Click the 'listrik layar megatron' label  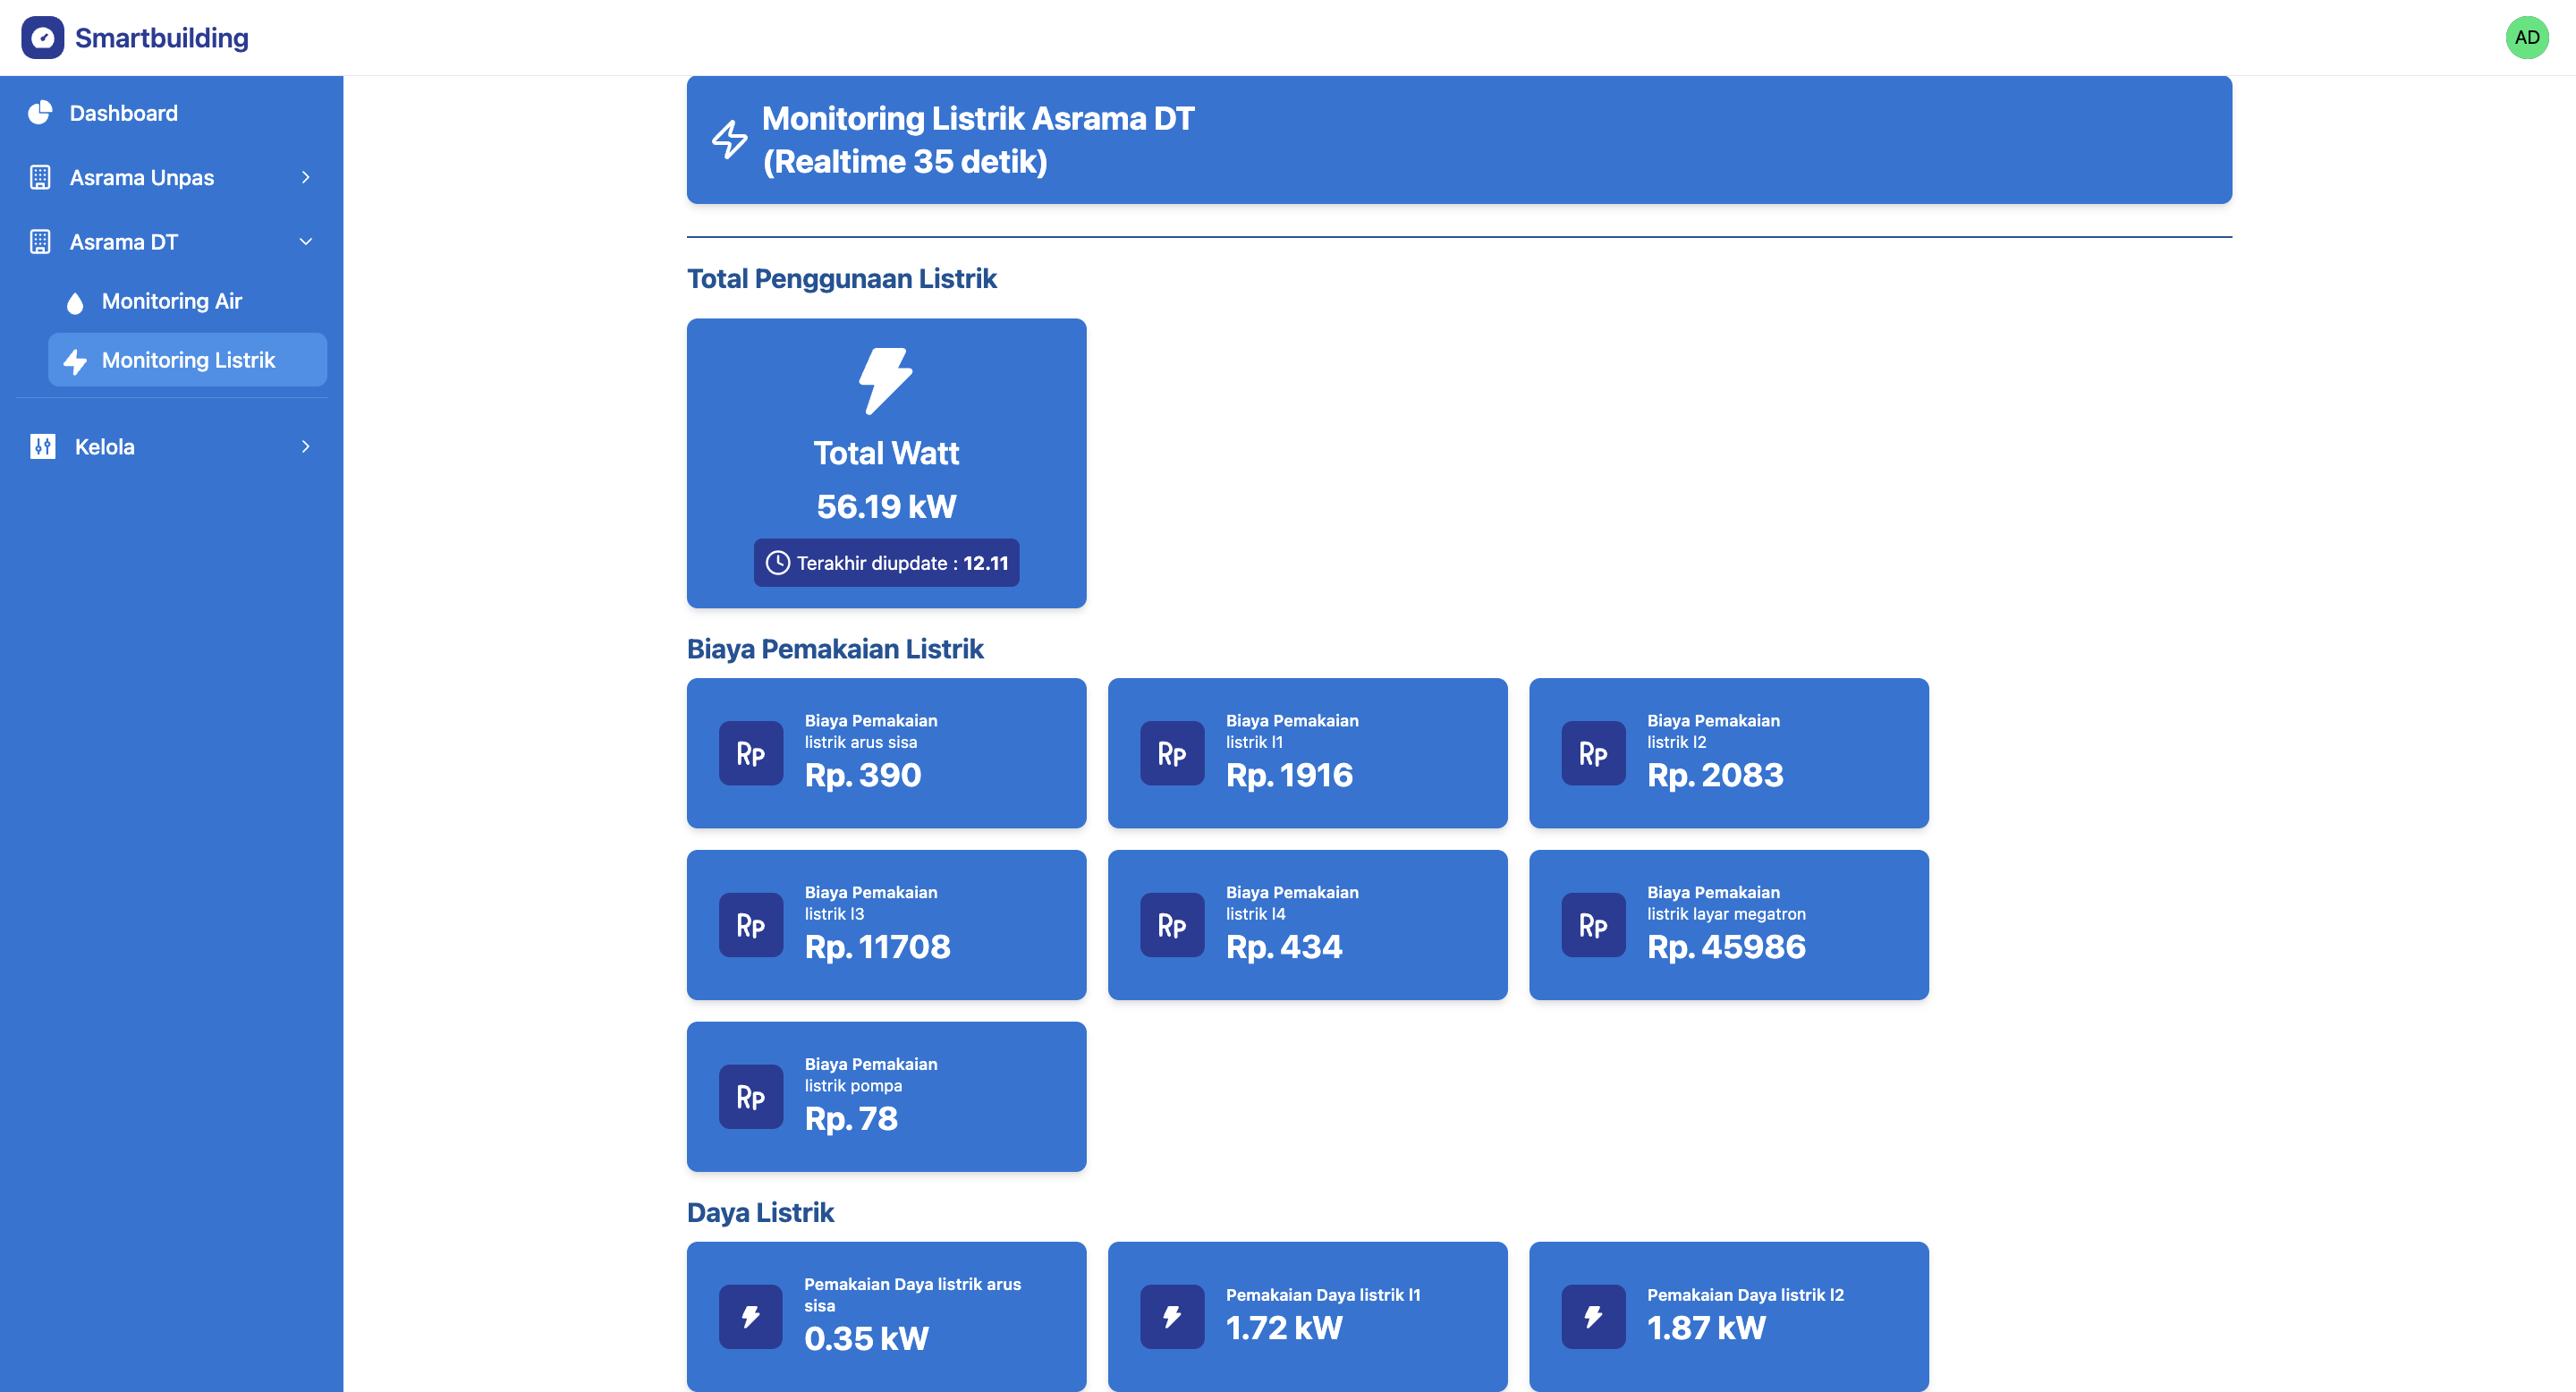(x=1726, y=914)
